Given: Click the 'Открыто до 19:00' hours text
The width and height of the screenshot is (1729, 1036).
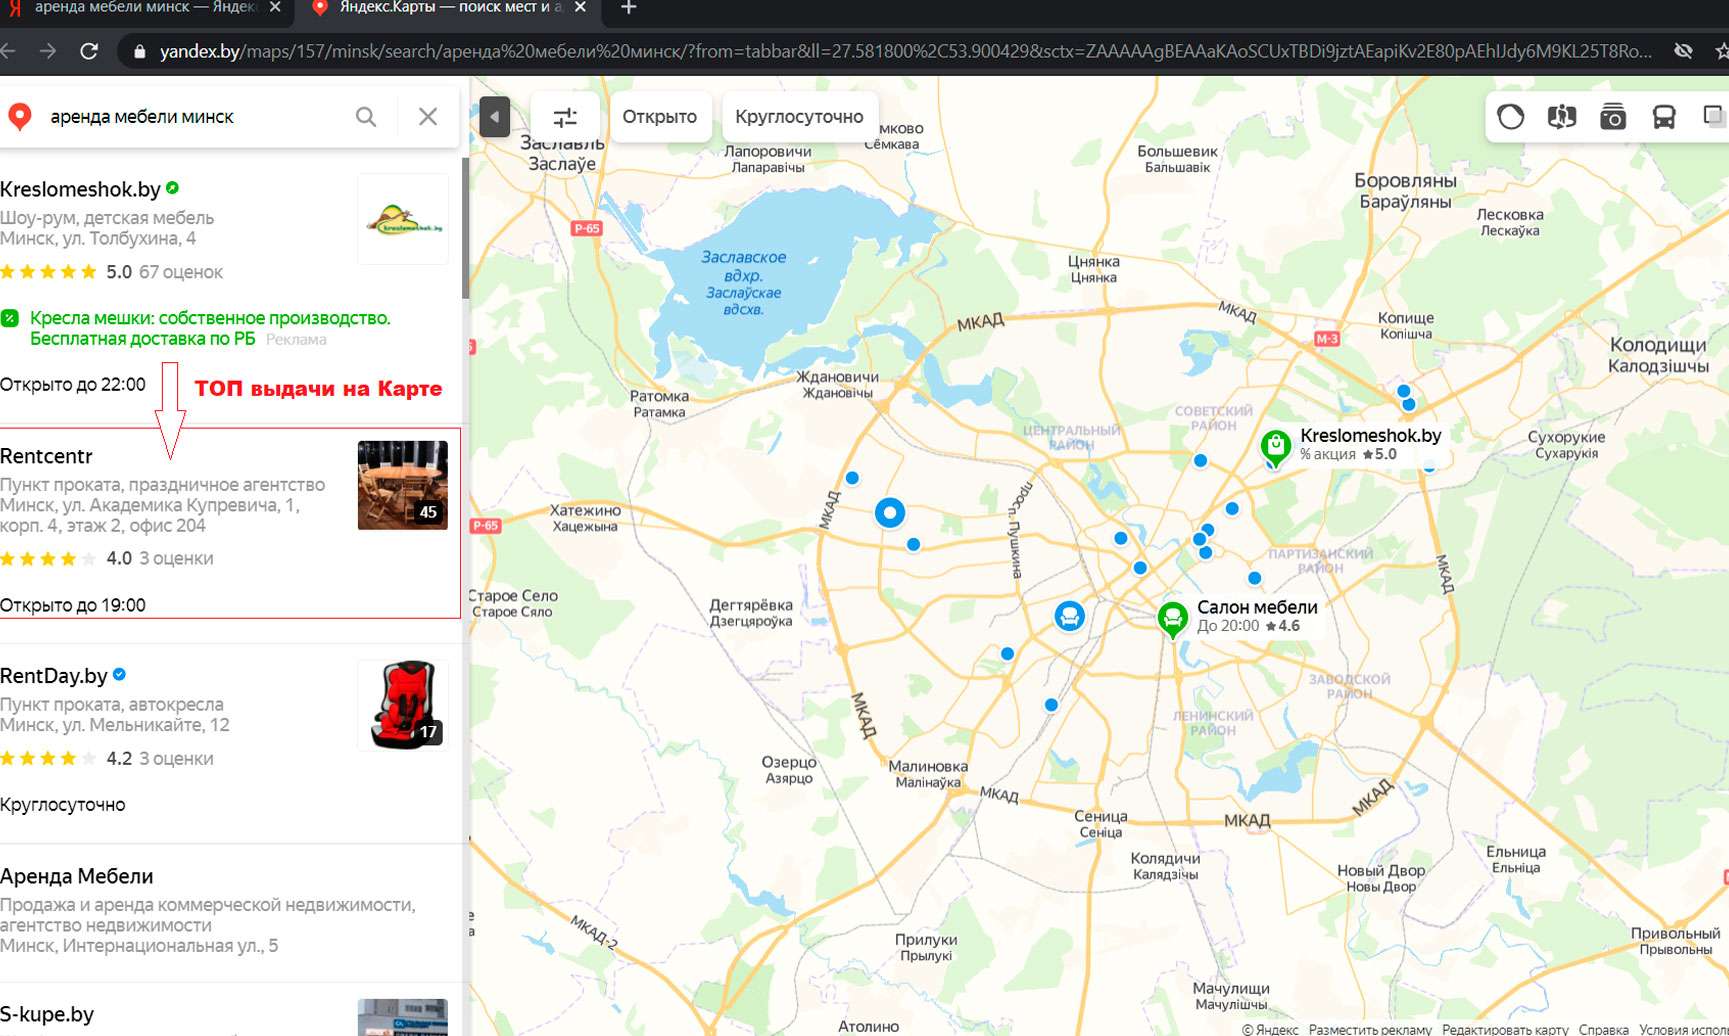Looking at the screenshot, I should (73, 605).
